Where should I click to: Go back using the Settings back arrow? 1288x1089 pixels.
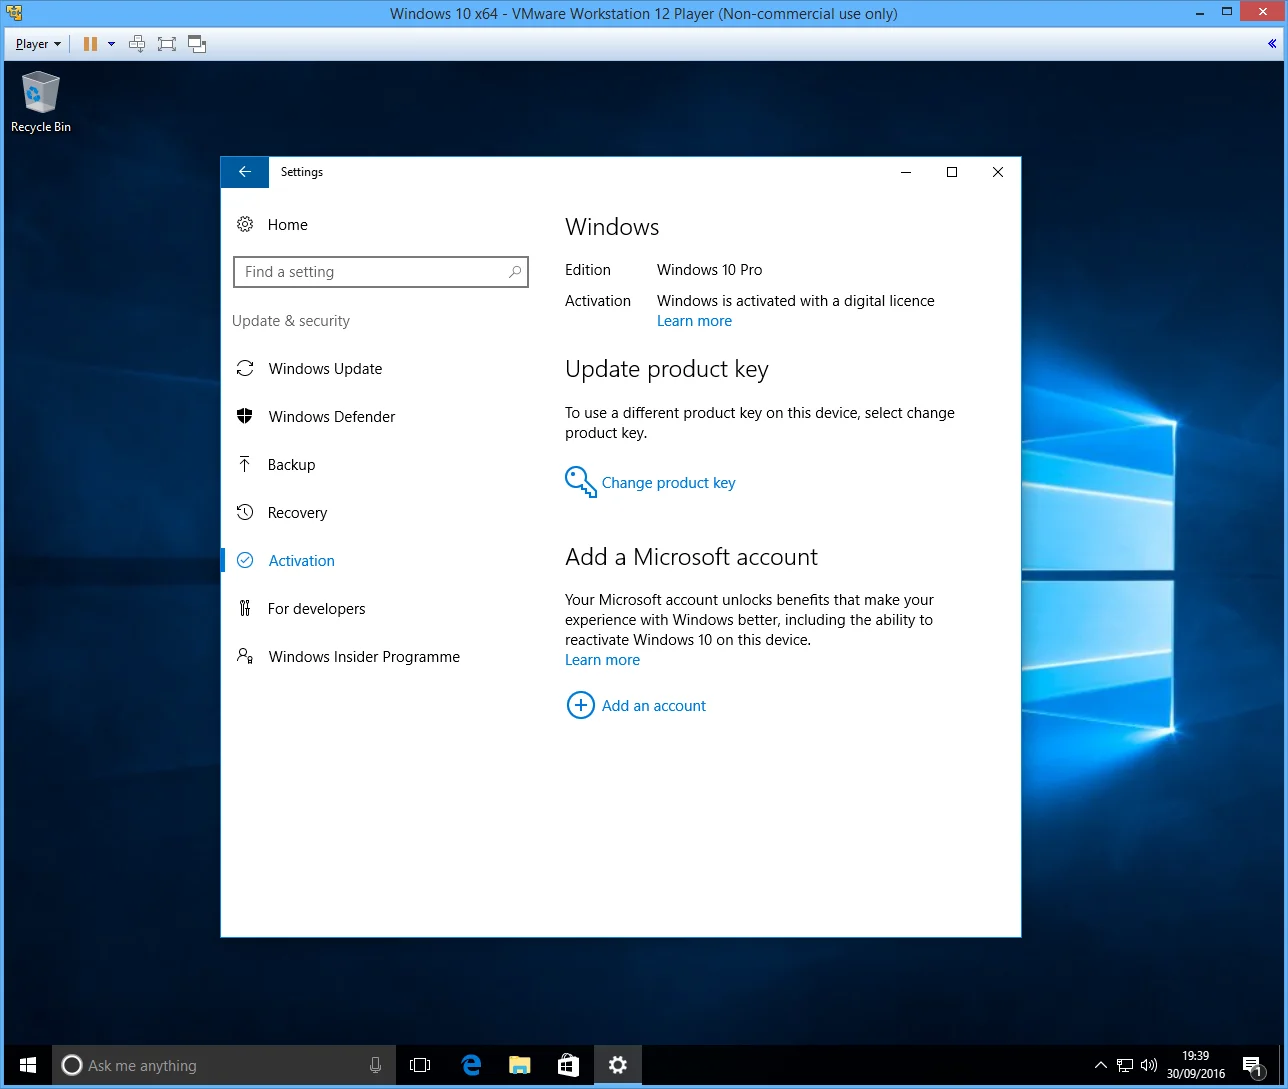pyautogui.click(x=245, y=172)
